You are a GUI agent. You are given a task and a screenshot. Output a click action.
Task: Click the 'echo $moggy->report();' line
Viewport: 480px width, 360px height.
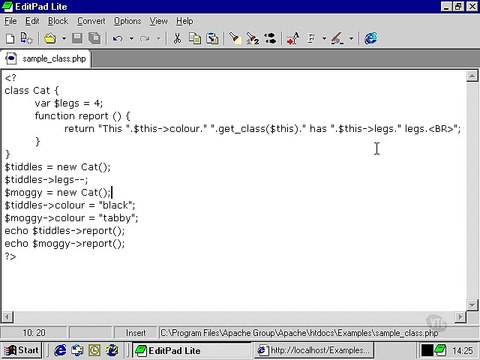point(65,244)
